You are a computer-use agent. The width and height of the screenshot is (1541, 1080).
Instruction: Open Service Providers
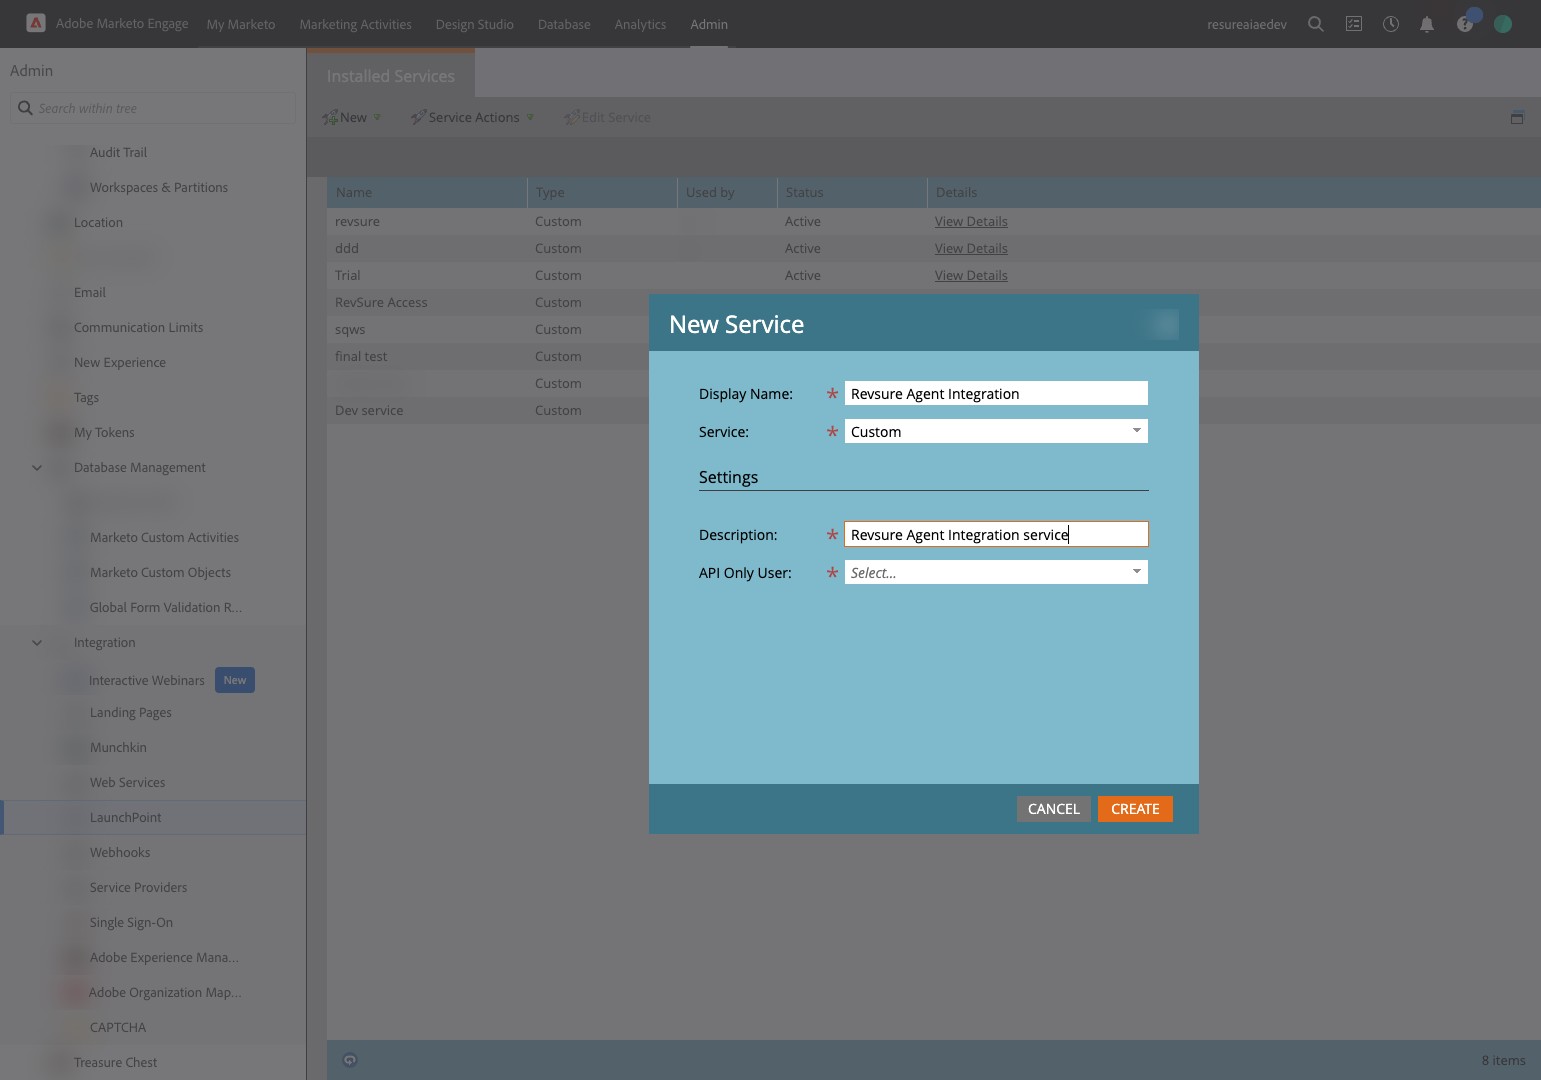138,887
